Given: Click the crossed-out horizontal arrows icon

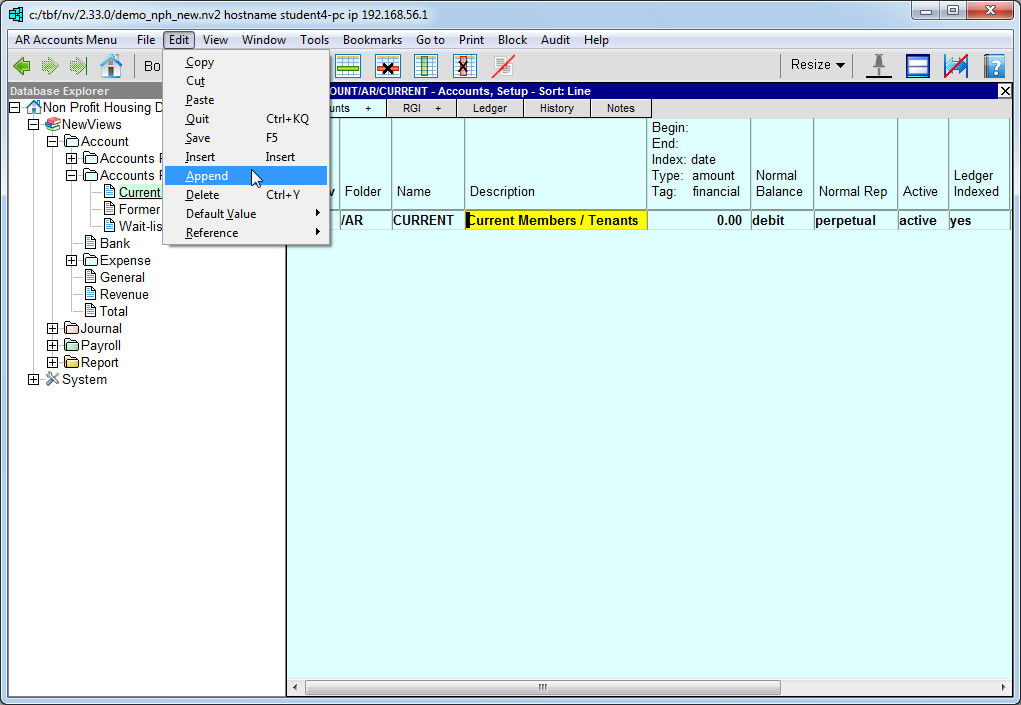Looking at the screenshot, I should click(956, 66).
